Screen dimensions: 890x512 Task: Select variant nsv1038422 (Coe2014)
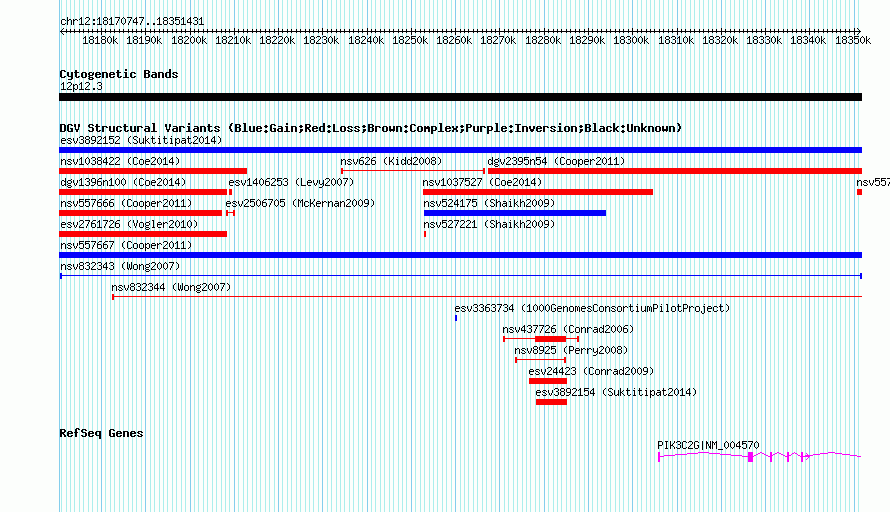(x=120, y=161)
